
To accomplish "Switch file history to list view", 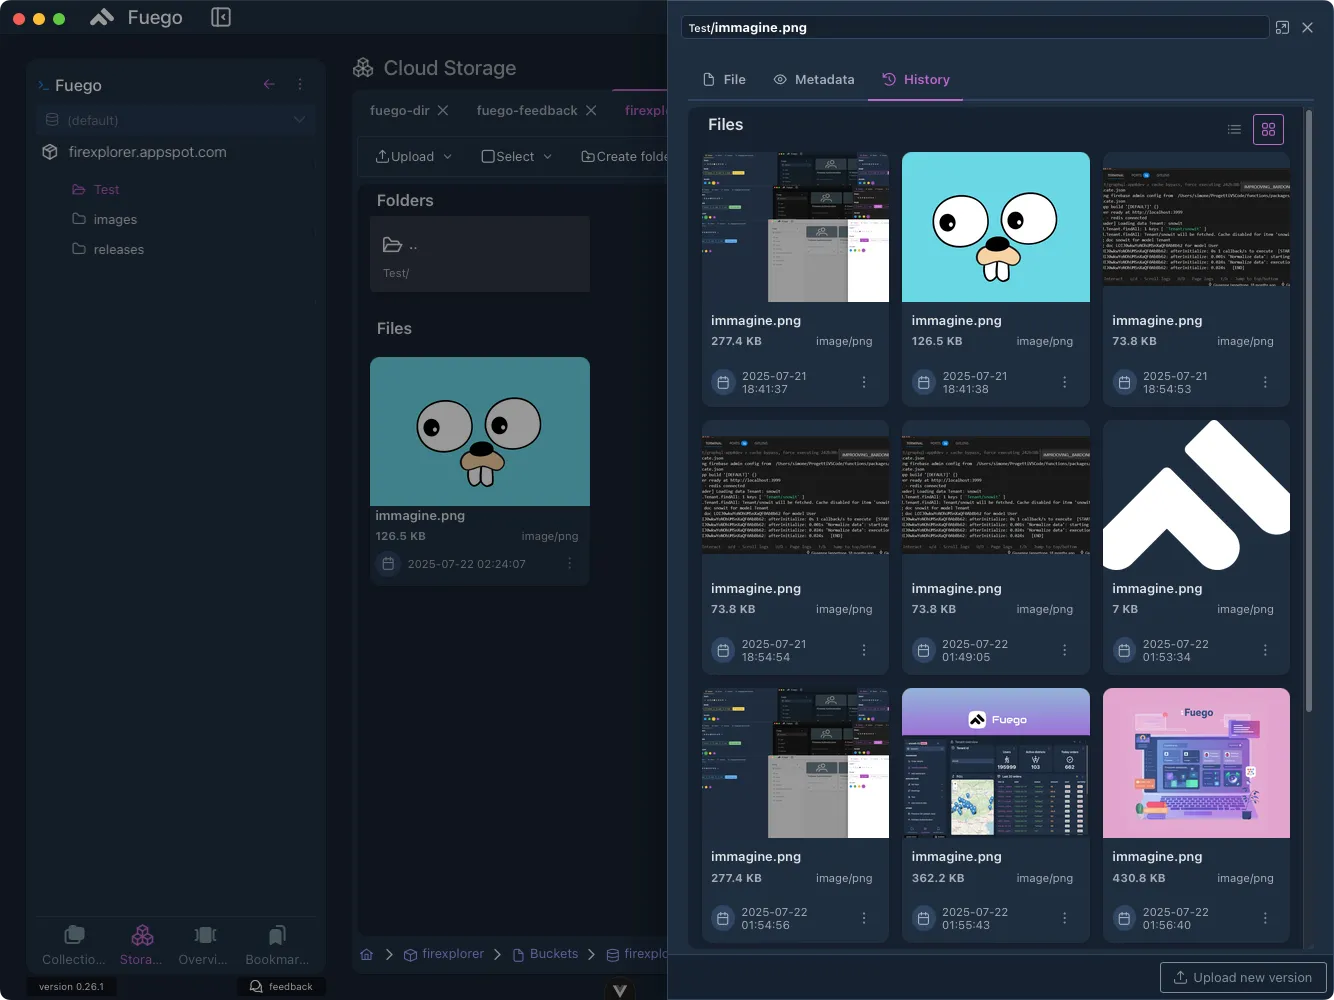I will coord(1234,129).
